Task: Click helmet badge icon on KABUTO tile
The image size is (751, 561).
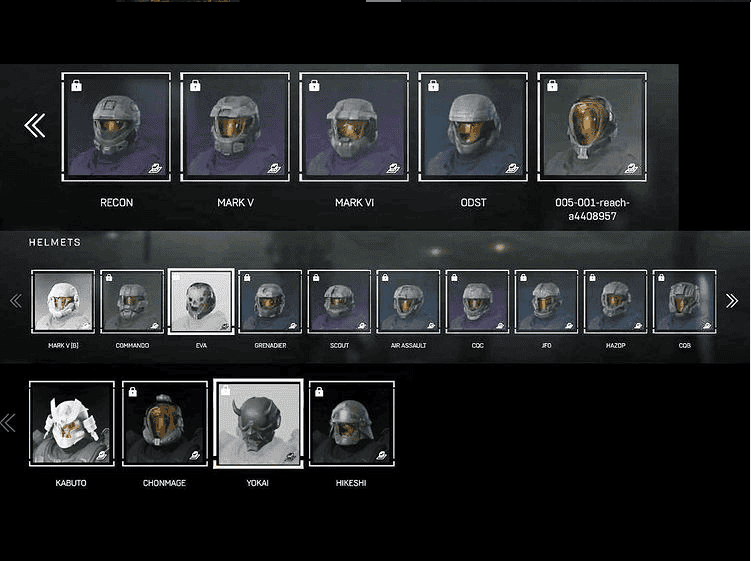Action: click(102, 455)
